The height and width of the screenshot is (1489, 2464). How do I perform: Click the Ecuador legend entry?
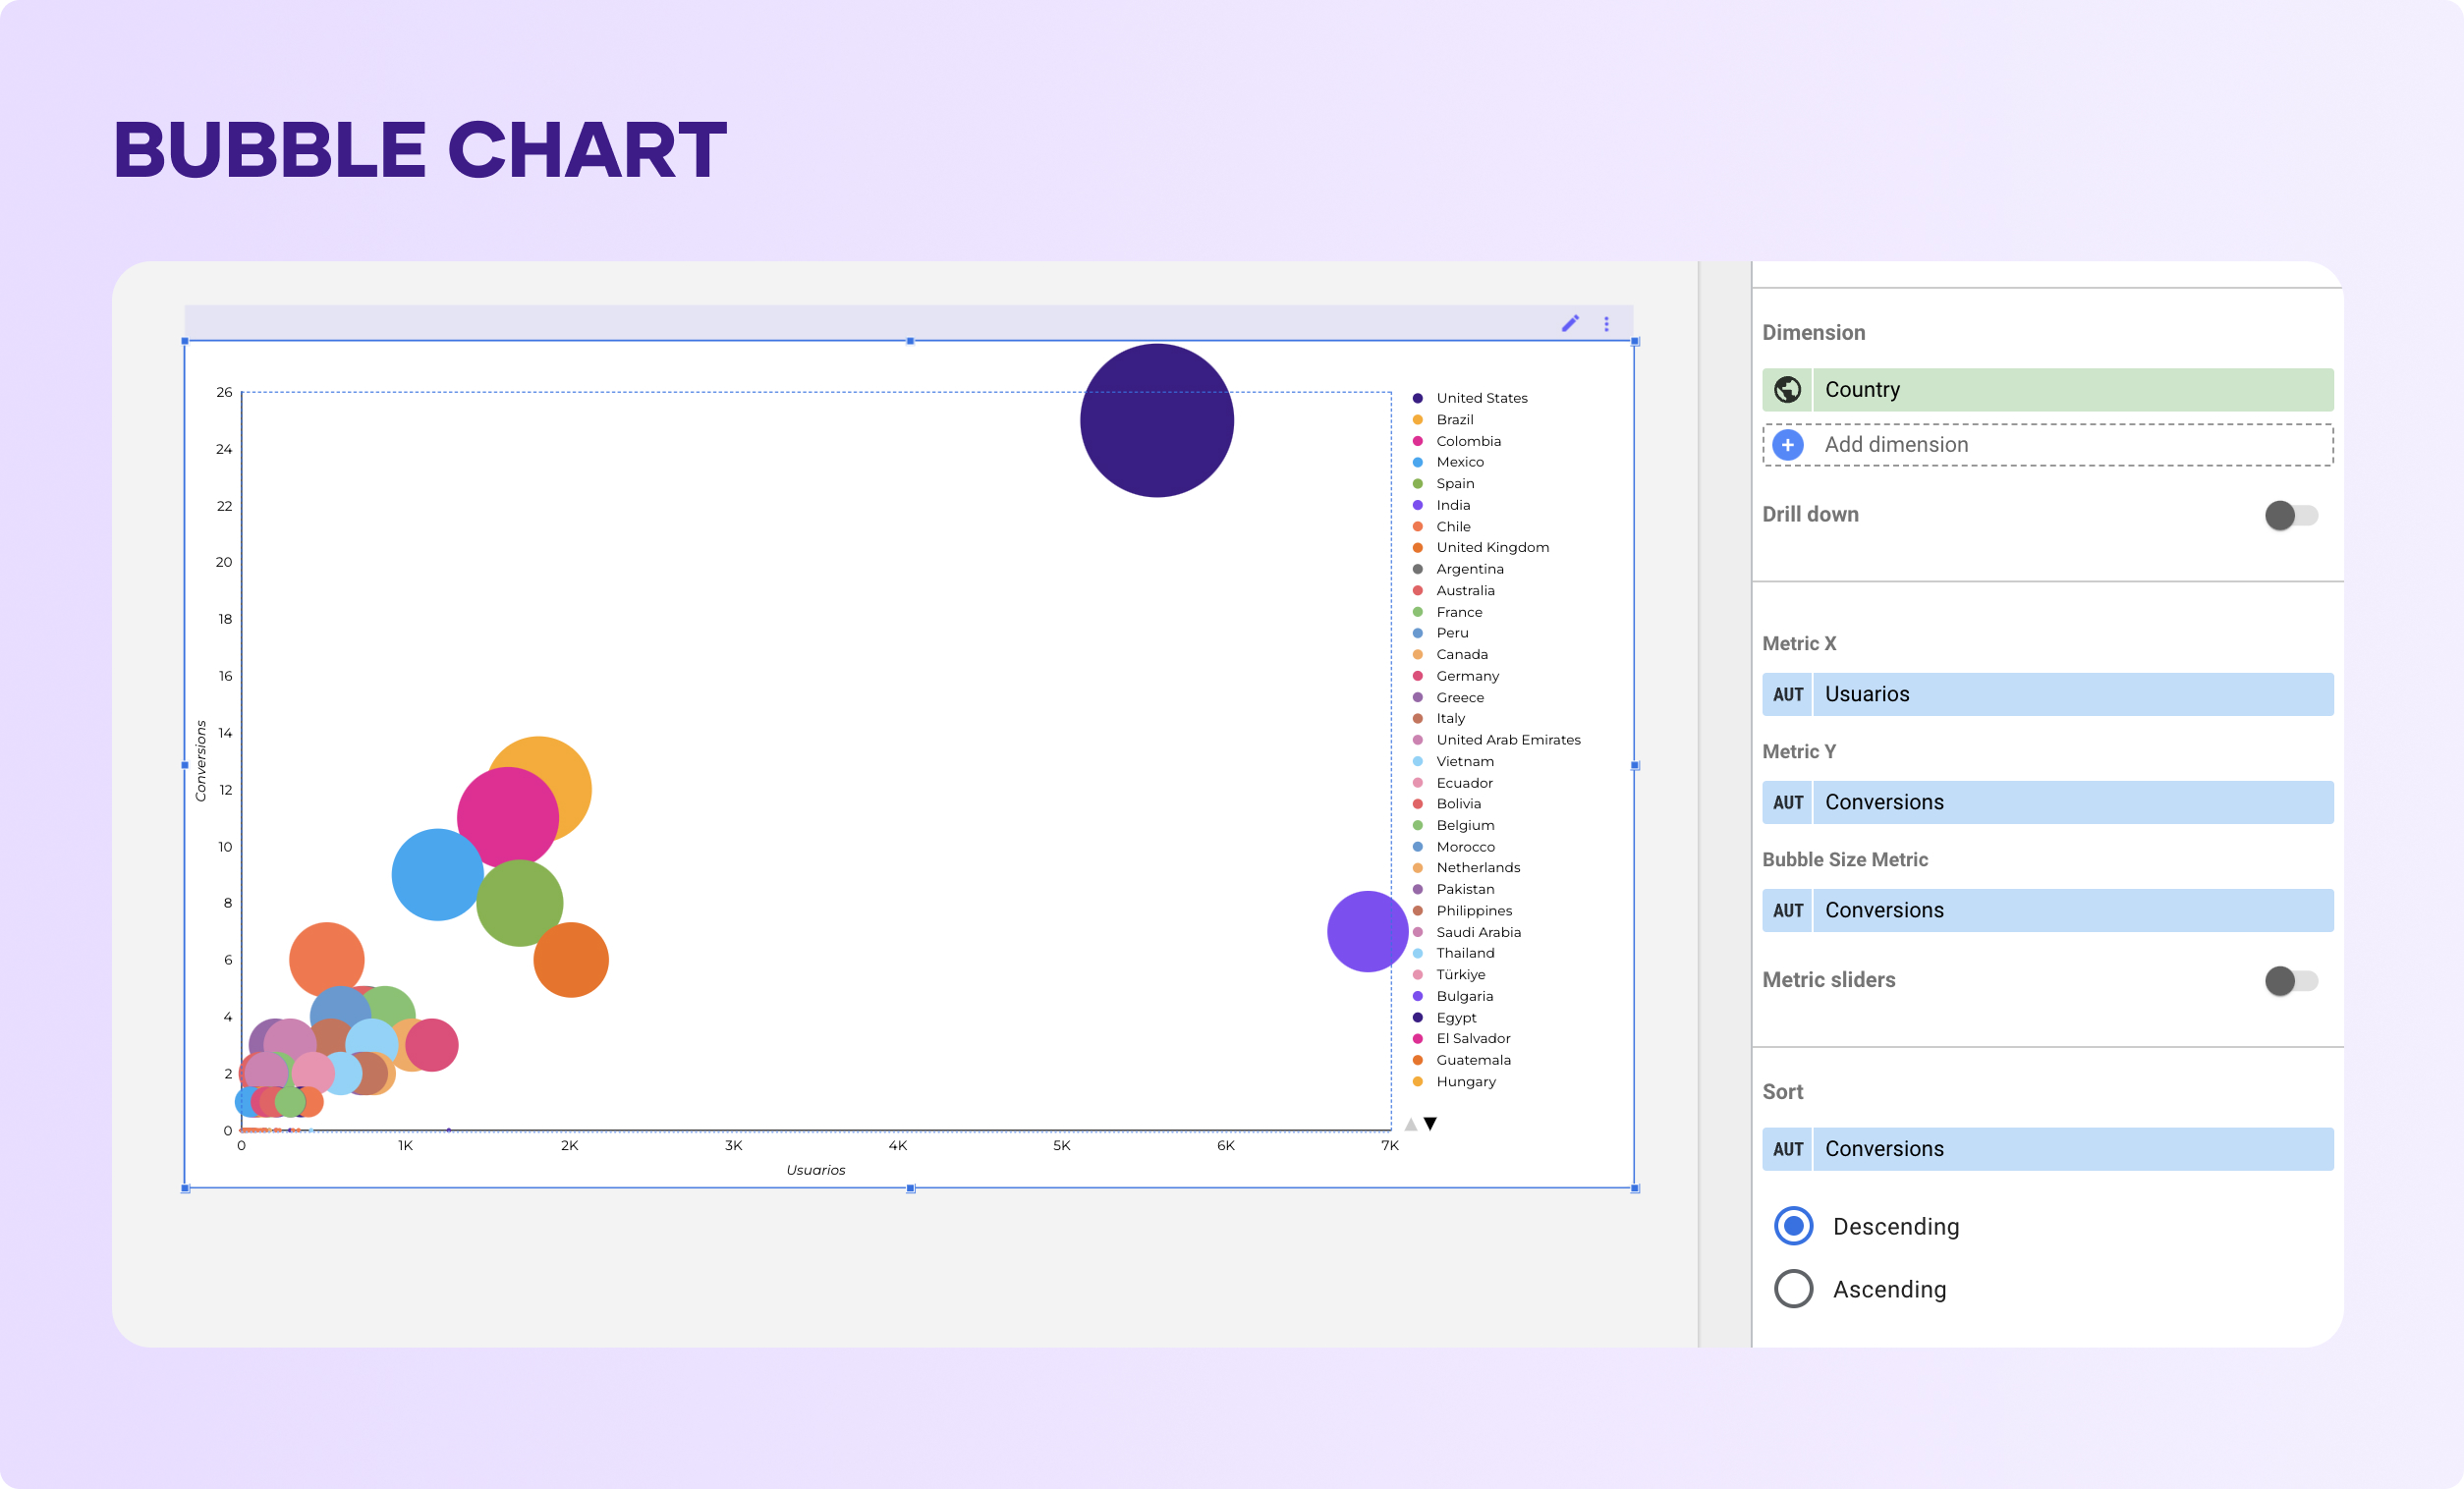[x=1453, y=783]
